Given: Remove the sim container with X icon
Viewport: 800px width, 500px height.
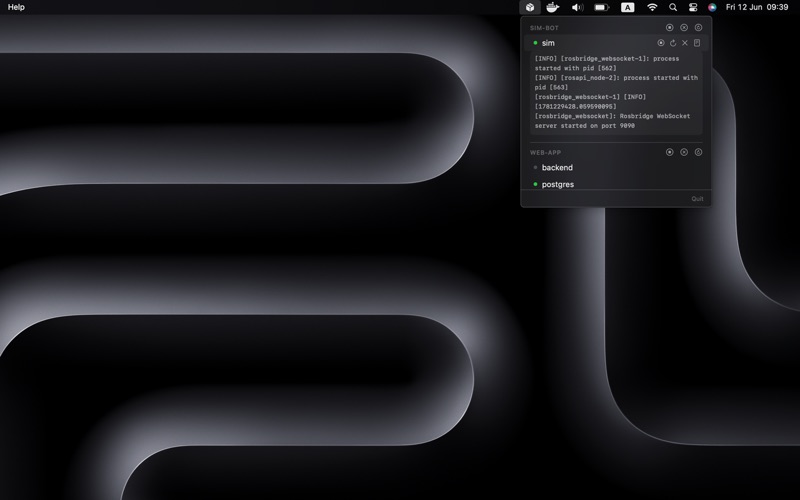Looking at the screenshot, I should (685, 43).
